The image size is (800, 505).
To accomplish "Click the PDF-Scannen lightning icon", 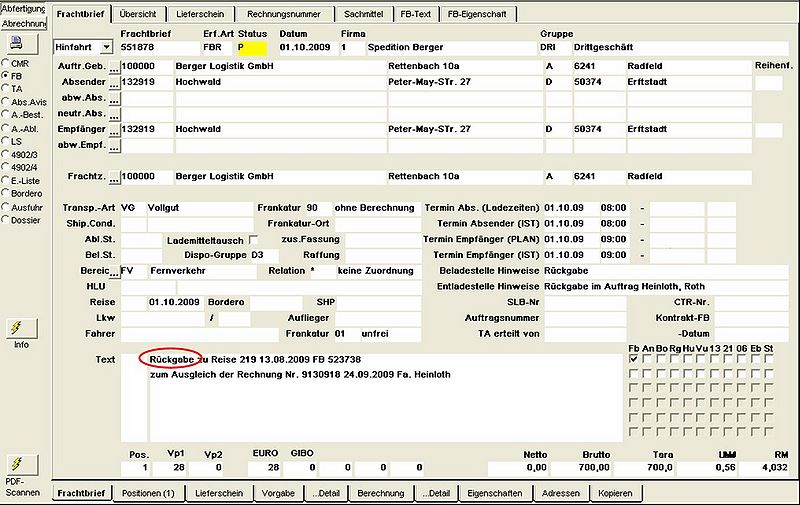I will coord(22,464).
